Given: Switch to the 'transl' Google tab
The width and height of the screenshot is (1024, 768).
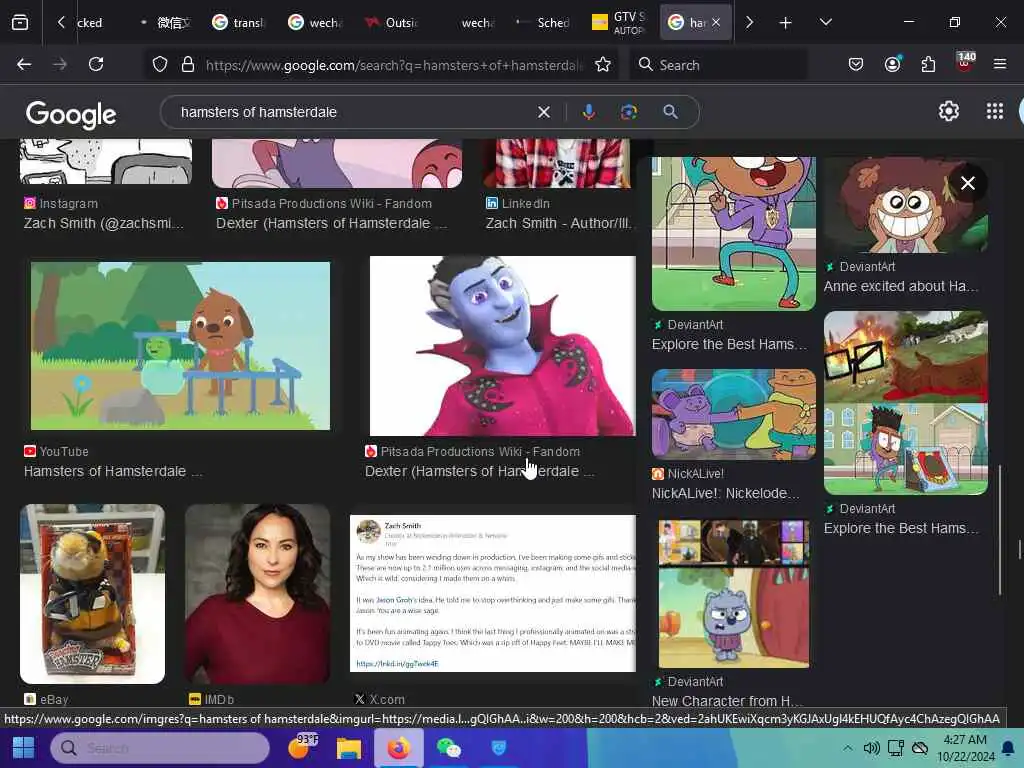Looking at the screenshot, I should [238, 23].
